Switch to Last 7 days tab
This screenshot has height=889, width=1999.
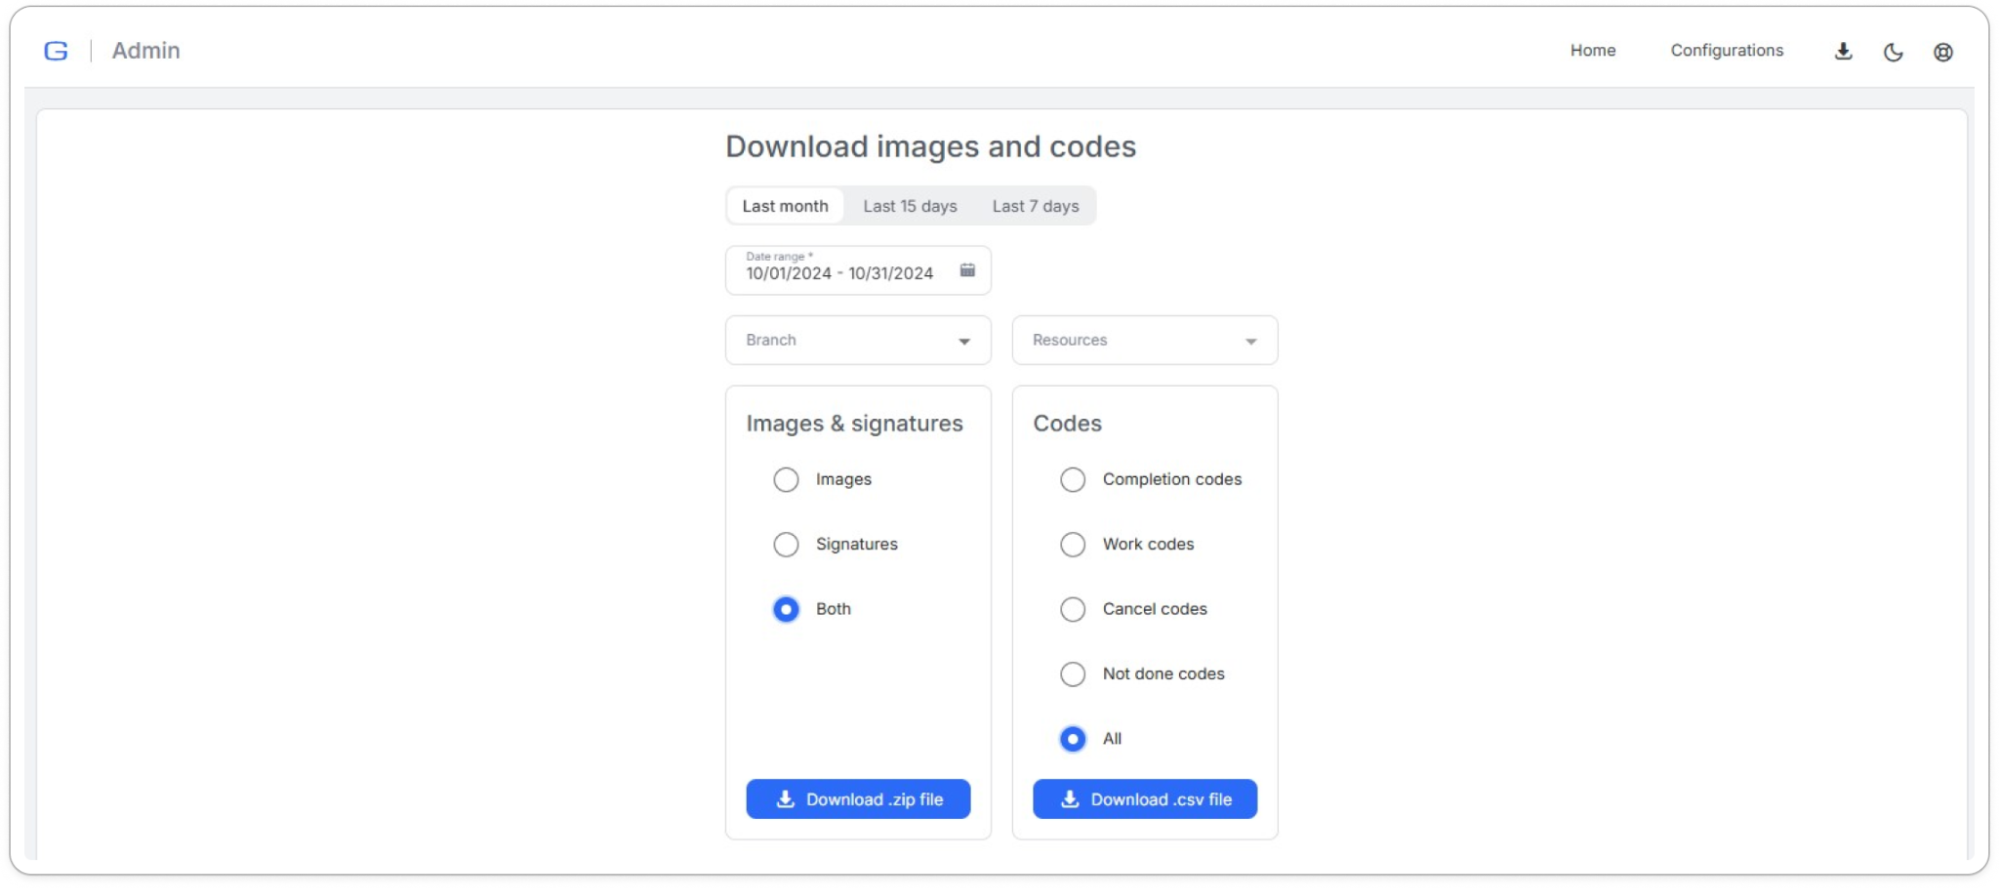pyautogui.click(x=1035, y=206)
